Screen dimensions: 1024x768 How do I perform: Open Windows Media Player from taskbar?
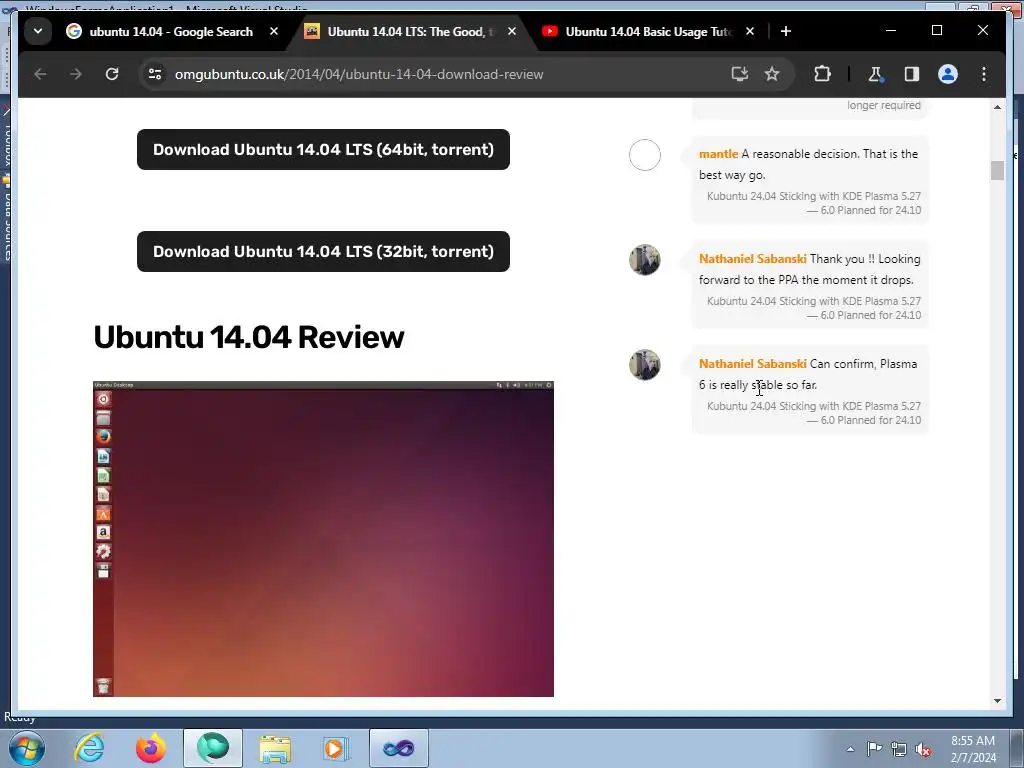coord(336,748)
